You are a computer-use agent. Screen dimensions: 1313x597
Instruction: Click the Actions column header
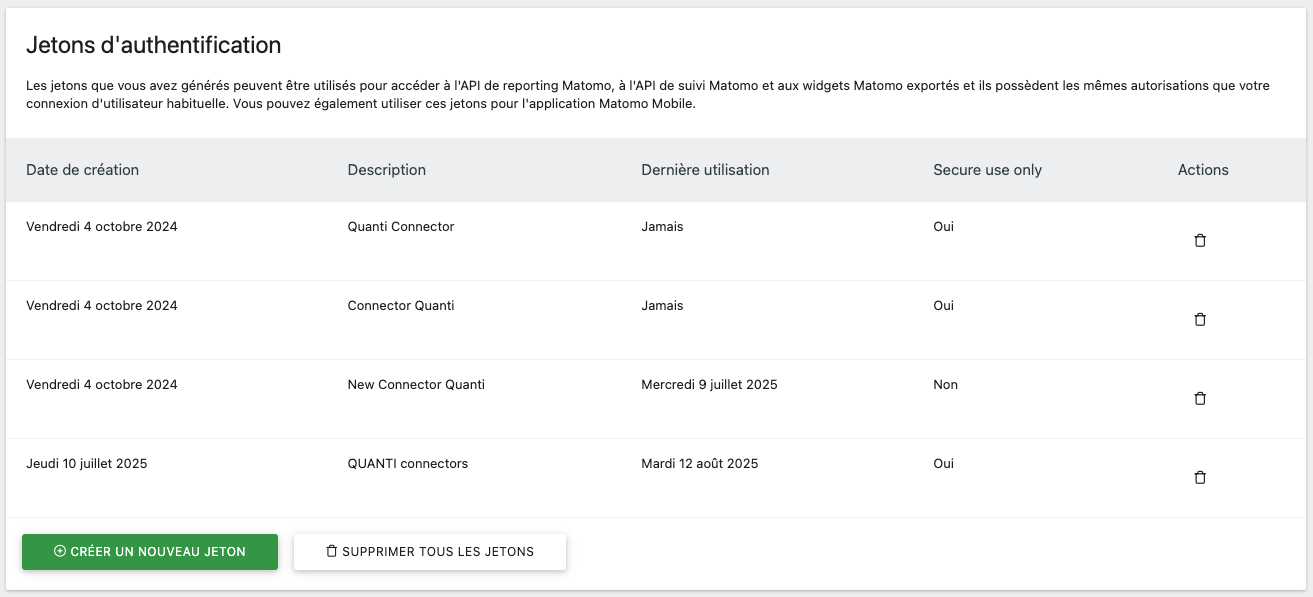(x=1203, y=170)
